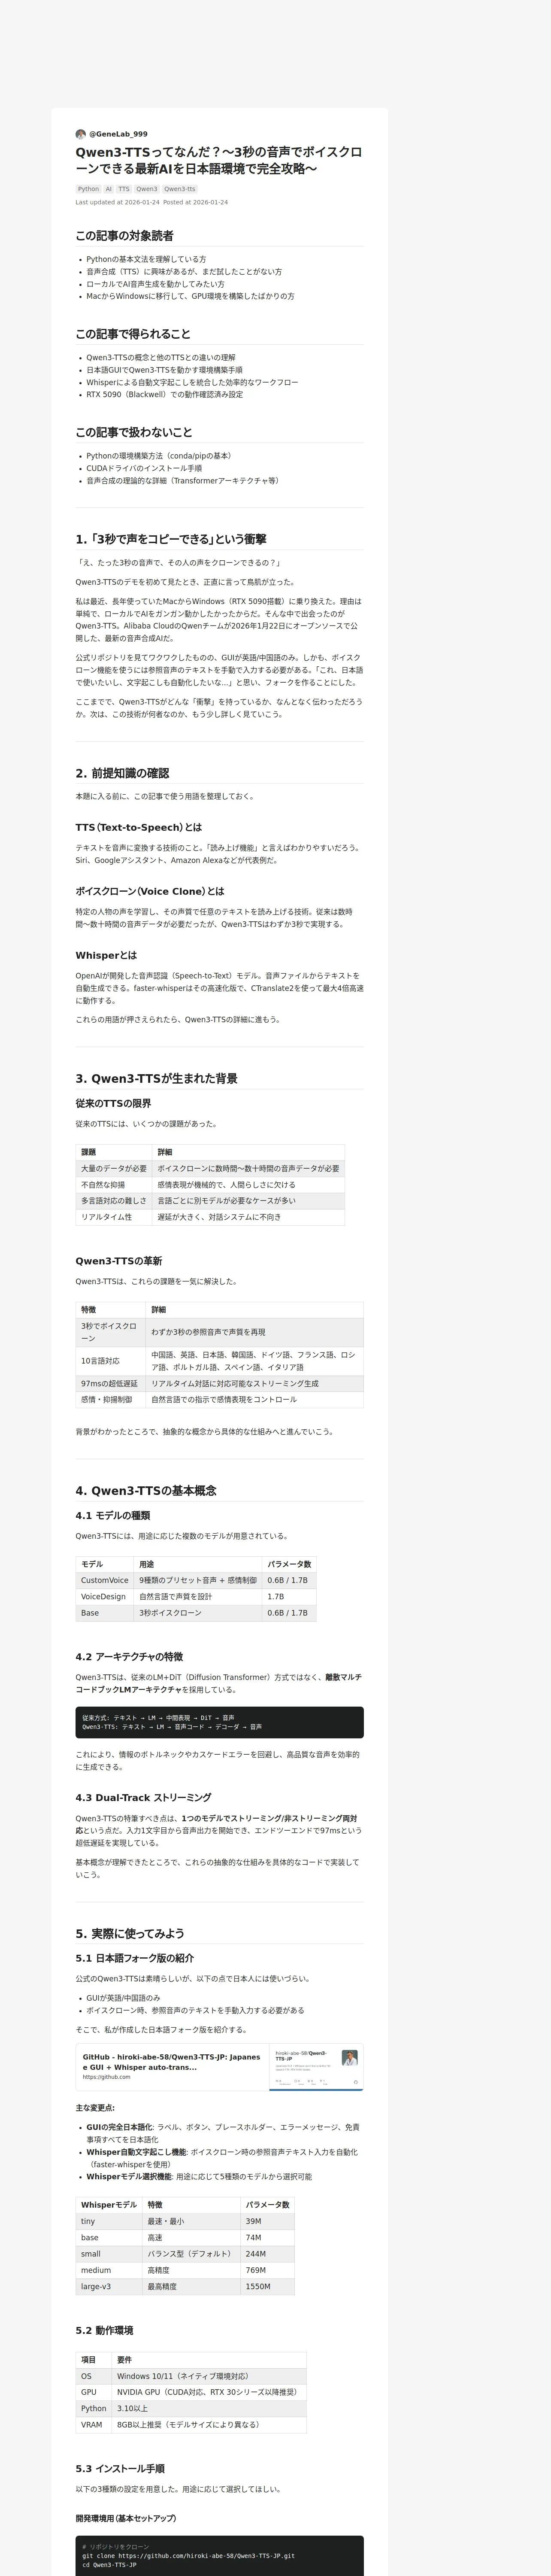This screenshot has width=551, height=2576.
Task: Click the heading 'この記事で得られること'
Action: tap(133, 334)
